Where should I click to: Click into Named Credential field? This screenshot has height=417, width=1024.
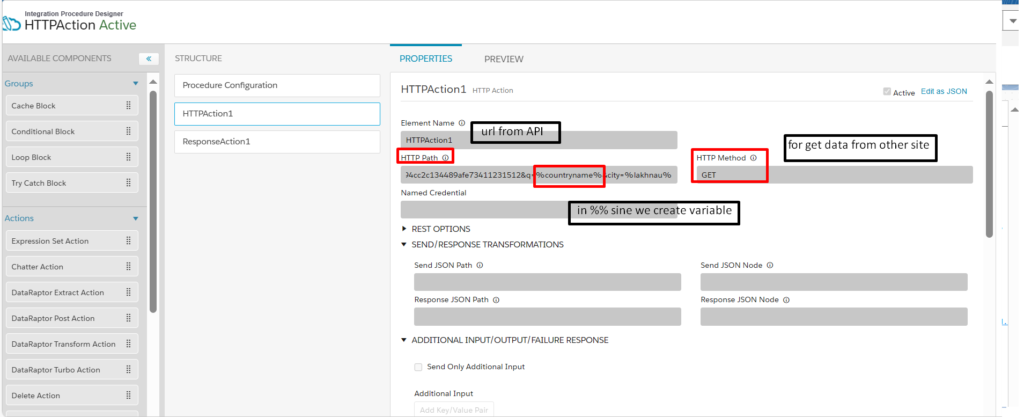539,209
